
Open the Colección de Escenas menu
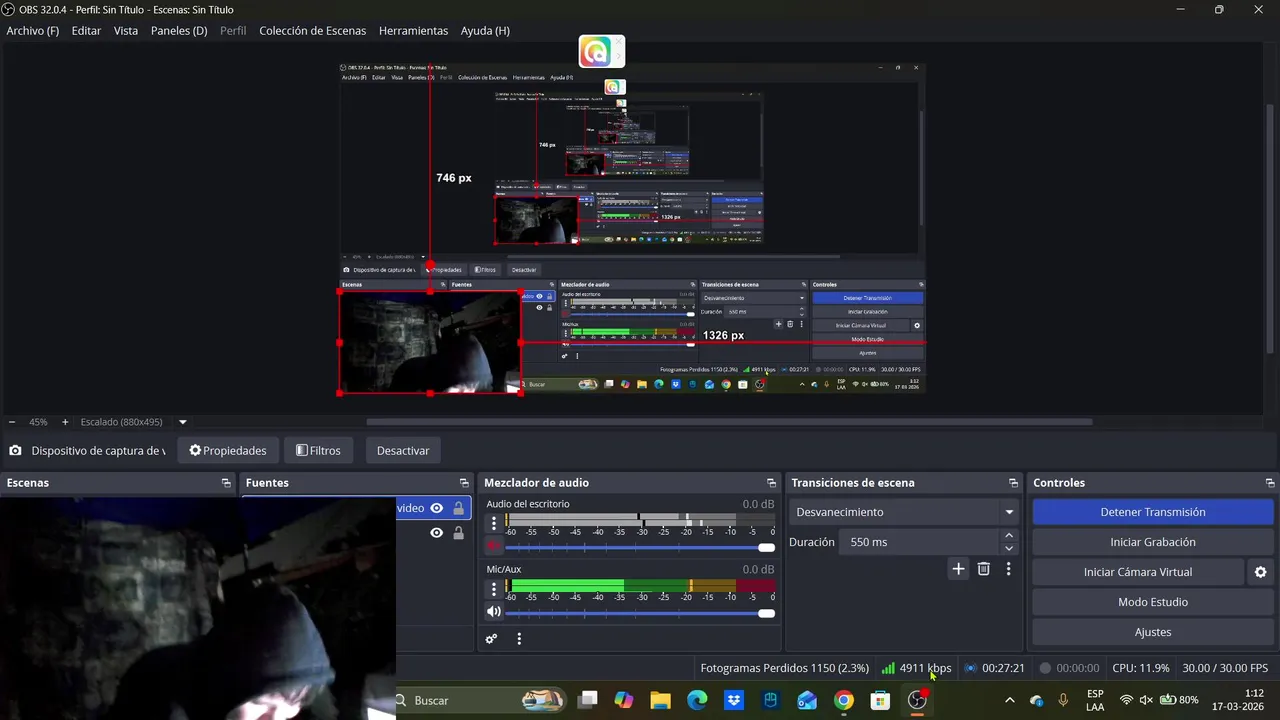pyautogui.click(x=313, y=31)
